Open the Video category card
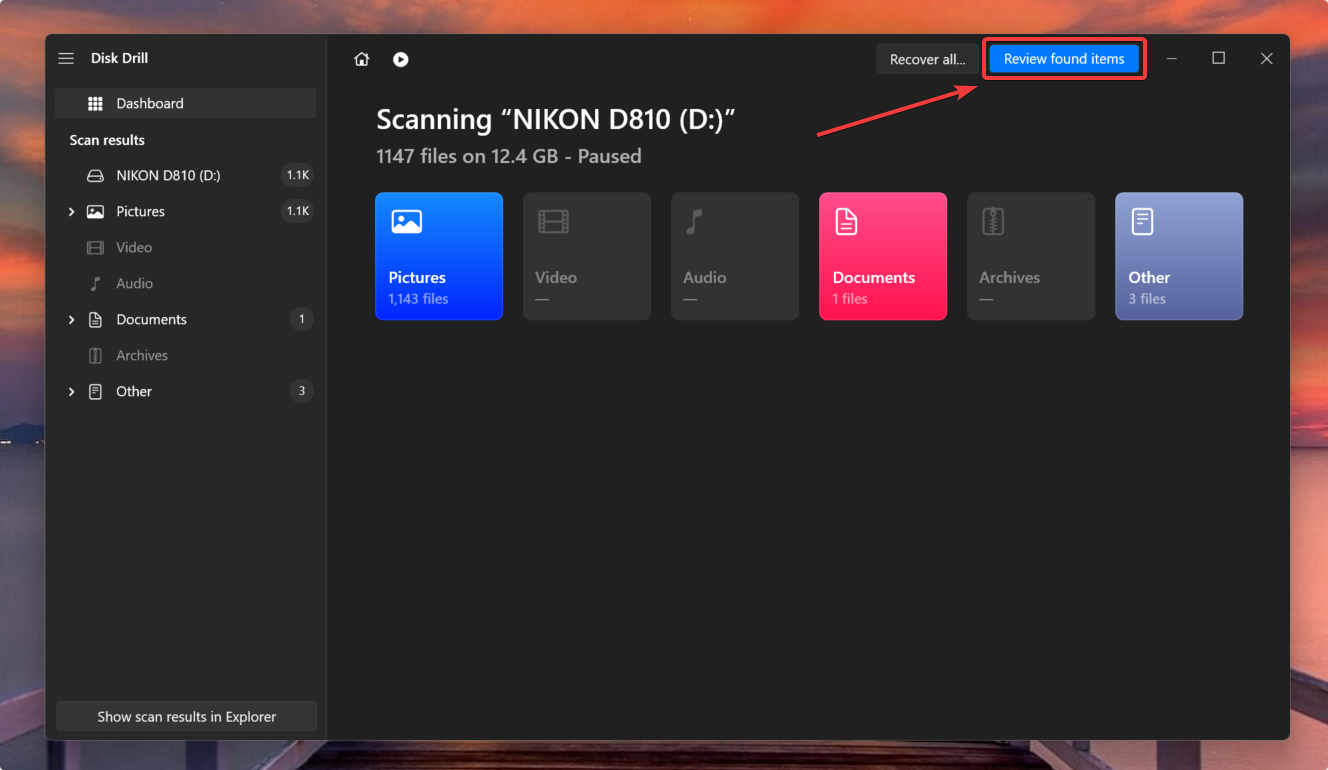 pyautogui.click(x=587, y=256)
